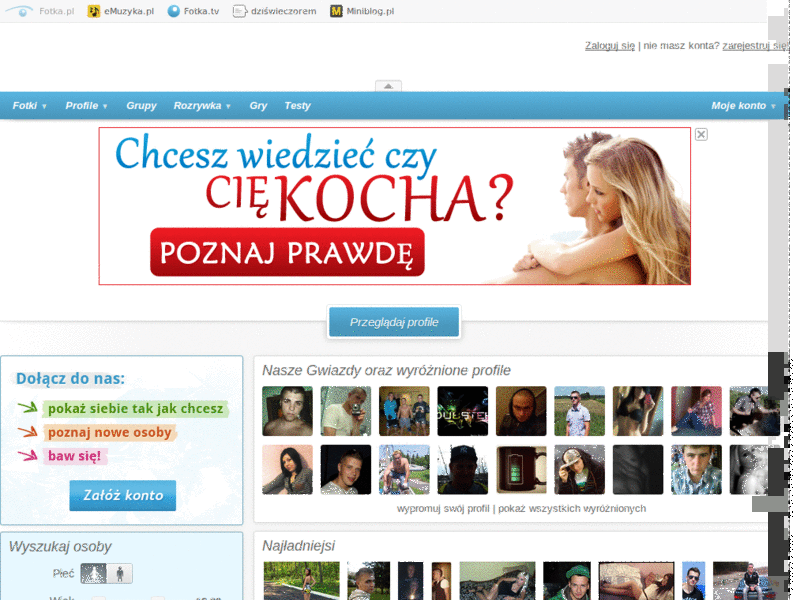
Task: Expand the Profile dropdown menu
Action: [x=86, y=106]
